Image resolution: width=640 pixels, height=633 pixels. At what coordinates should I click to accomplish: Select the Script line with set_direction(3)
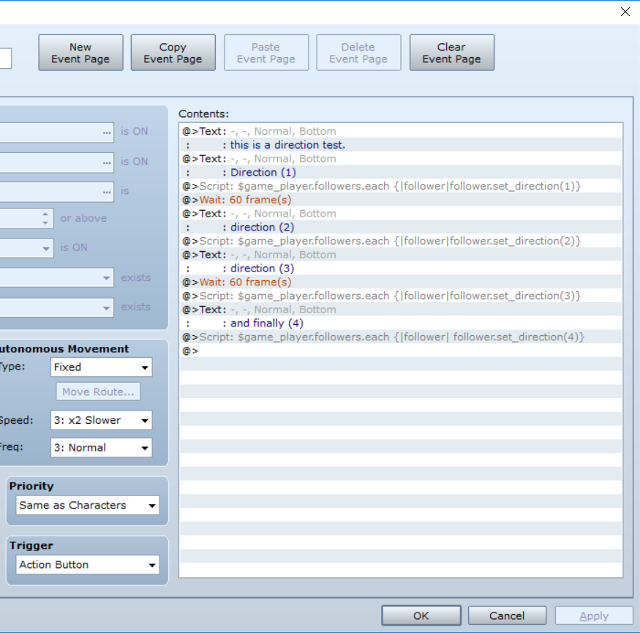pos(401,296)
